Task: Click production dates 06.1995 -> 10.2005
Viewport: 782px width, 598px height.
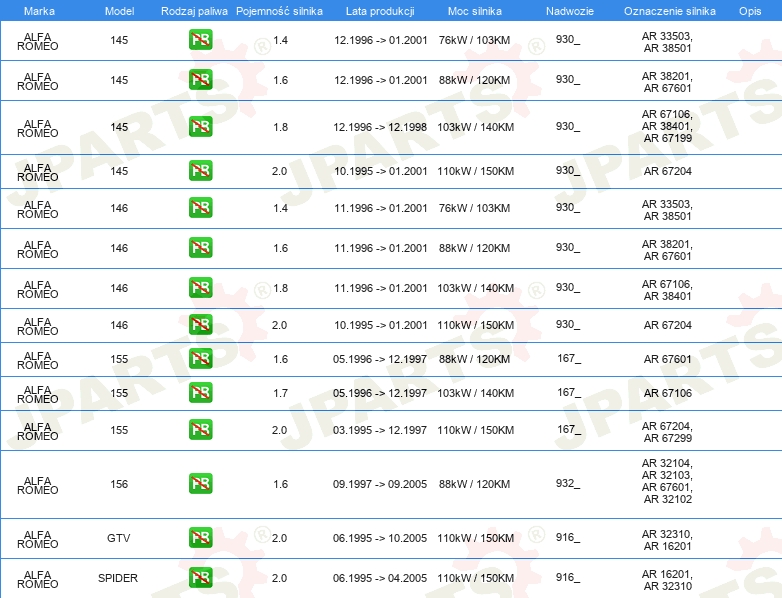Action: coord(380,538)
